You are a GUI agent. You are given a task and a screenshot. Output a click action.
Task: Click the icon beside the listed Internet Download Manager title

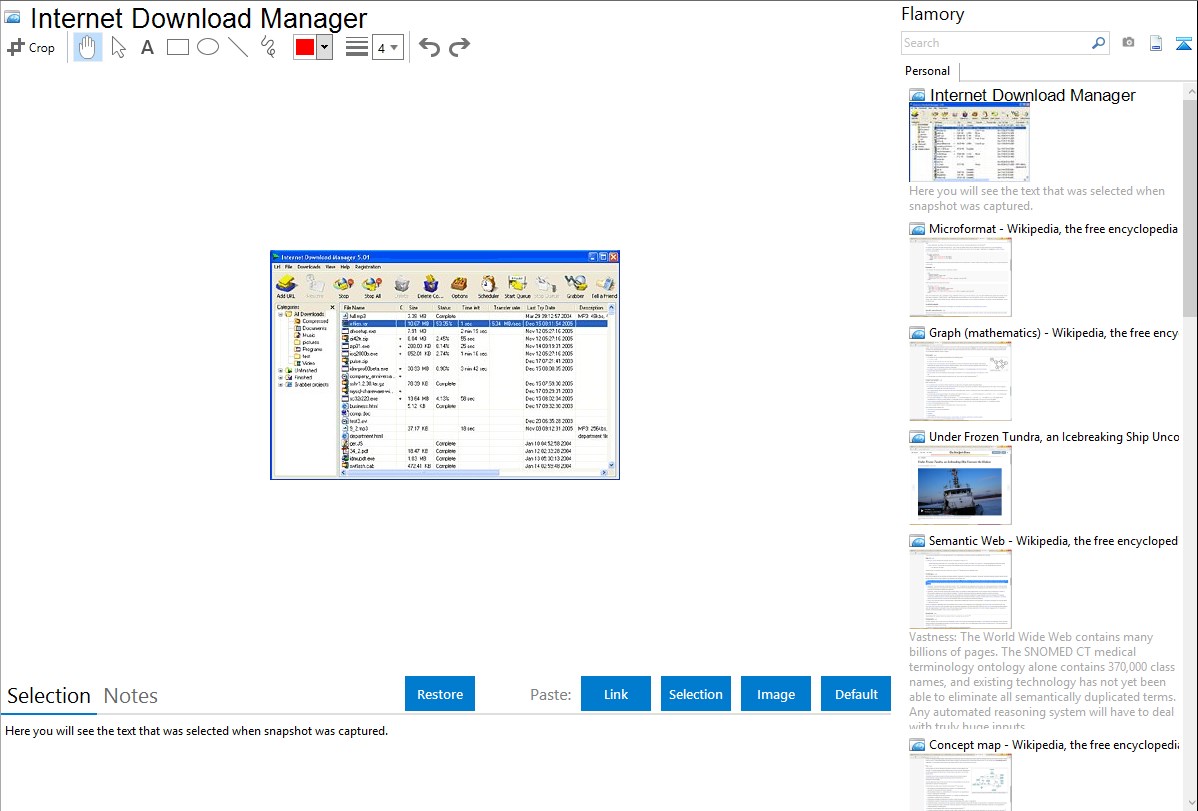[x=917, y=96]
